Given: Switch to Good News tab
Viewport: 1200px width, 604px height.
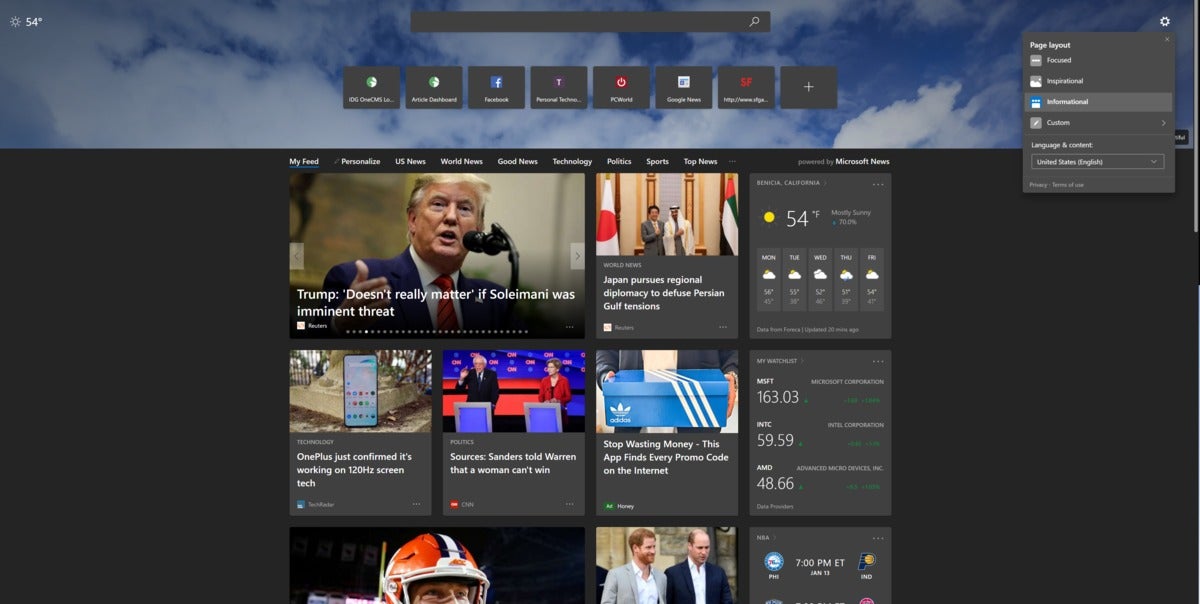Looking at the screenshot, I should tap(518, 161).
